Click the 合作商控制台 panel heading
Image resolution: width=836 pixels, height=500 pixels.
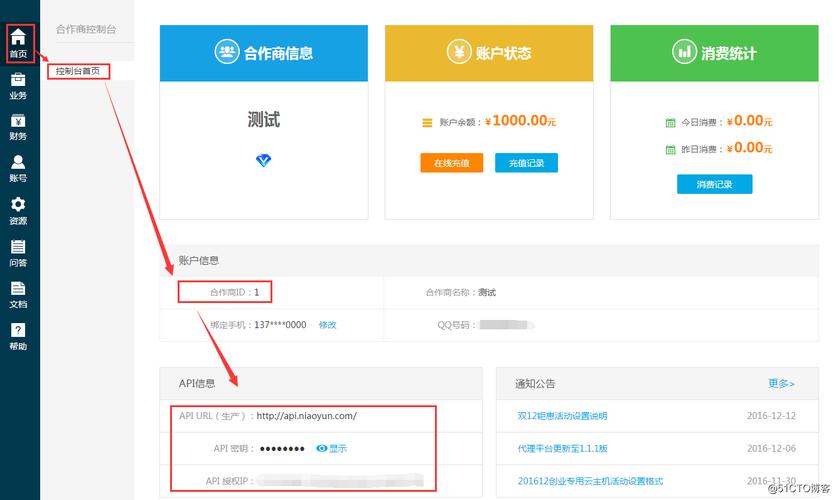[86, 29]
